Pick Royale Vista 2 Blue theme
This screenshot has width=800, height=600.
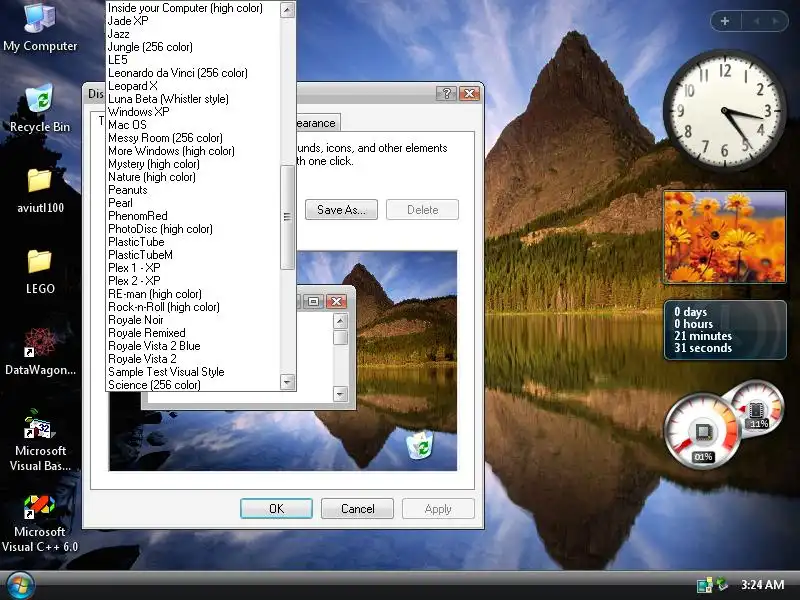click(x=193, y=346)
